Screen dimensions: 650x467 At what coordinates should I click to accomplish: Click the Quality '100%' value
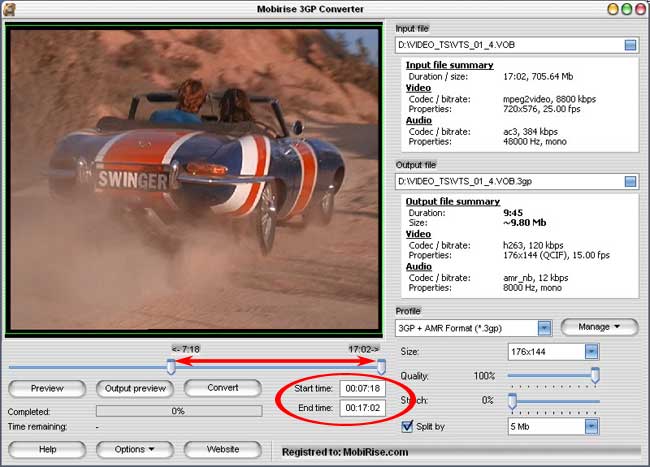click(484, 376)
